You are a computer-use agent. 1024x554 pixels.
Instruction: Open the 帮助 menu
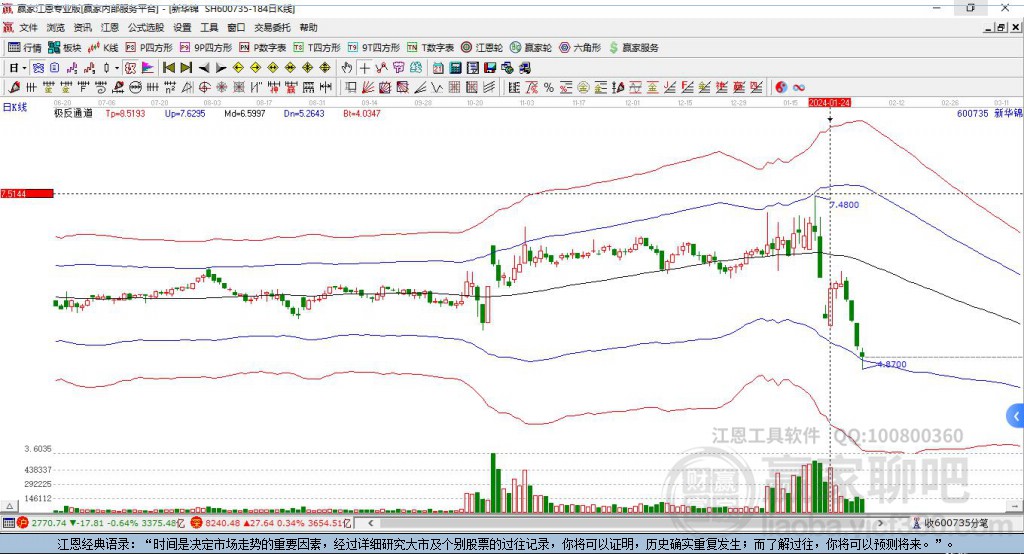pos(308,27)
